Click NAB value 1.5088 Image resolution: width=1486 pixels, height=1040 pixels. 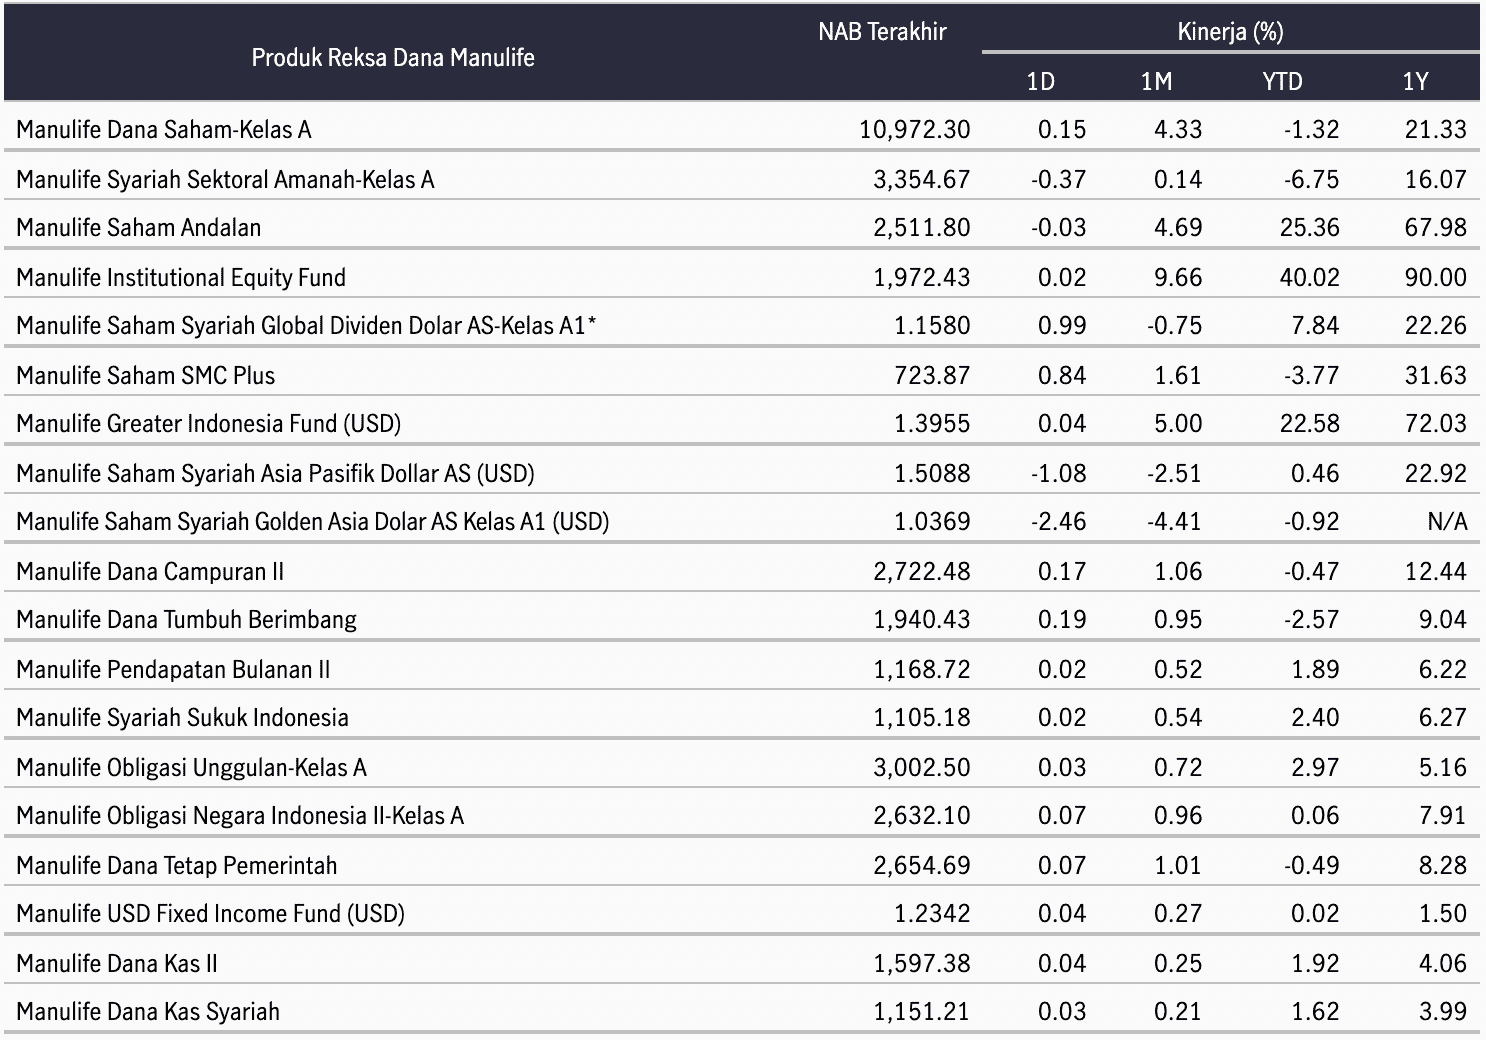(932, 473)
